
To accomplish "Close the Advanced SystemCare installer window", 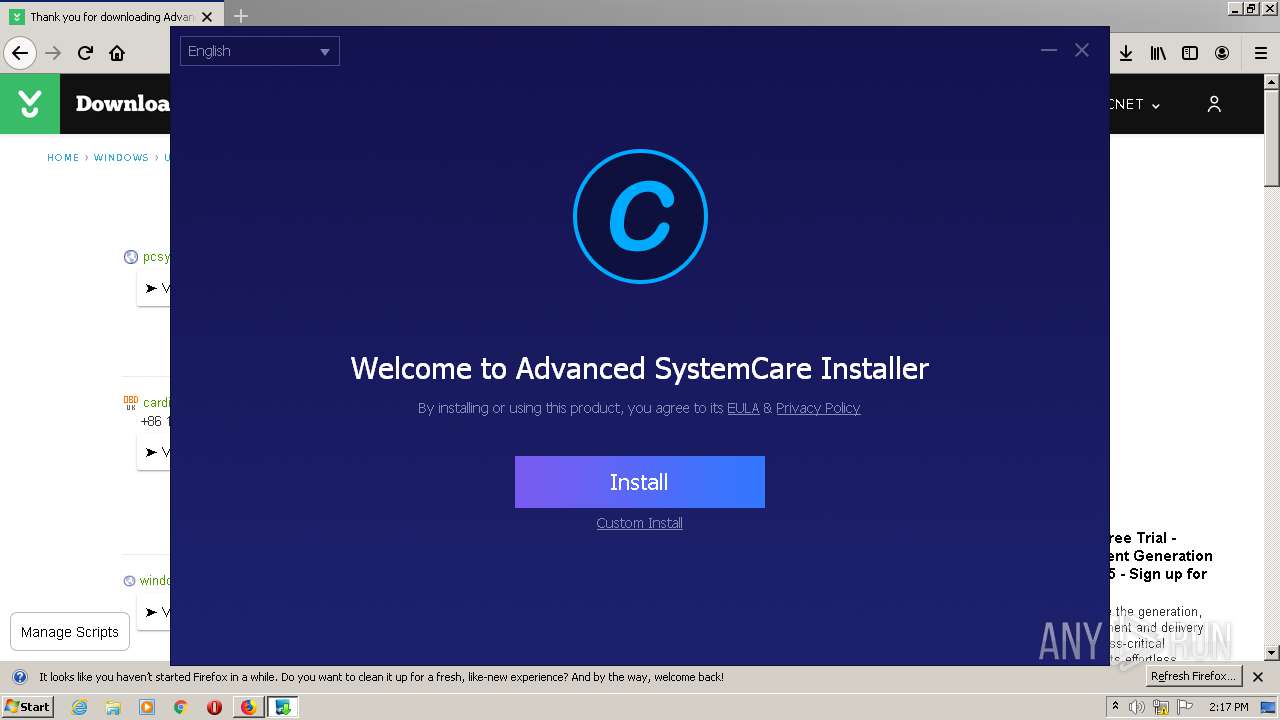I will tap(1082, 50).
